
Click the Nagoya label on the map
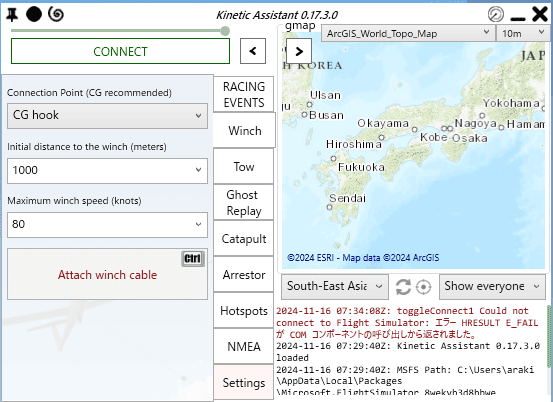tap(475, 123)
